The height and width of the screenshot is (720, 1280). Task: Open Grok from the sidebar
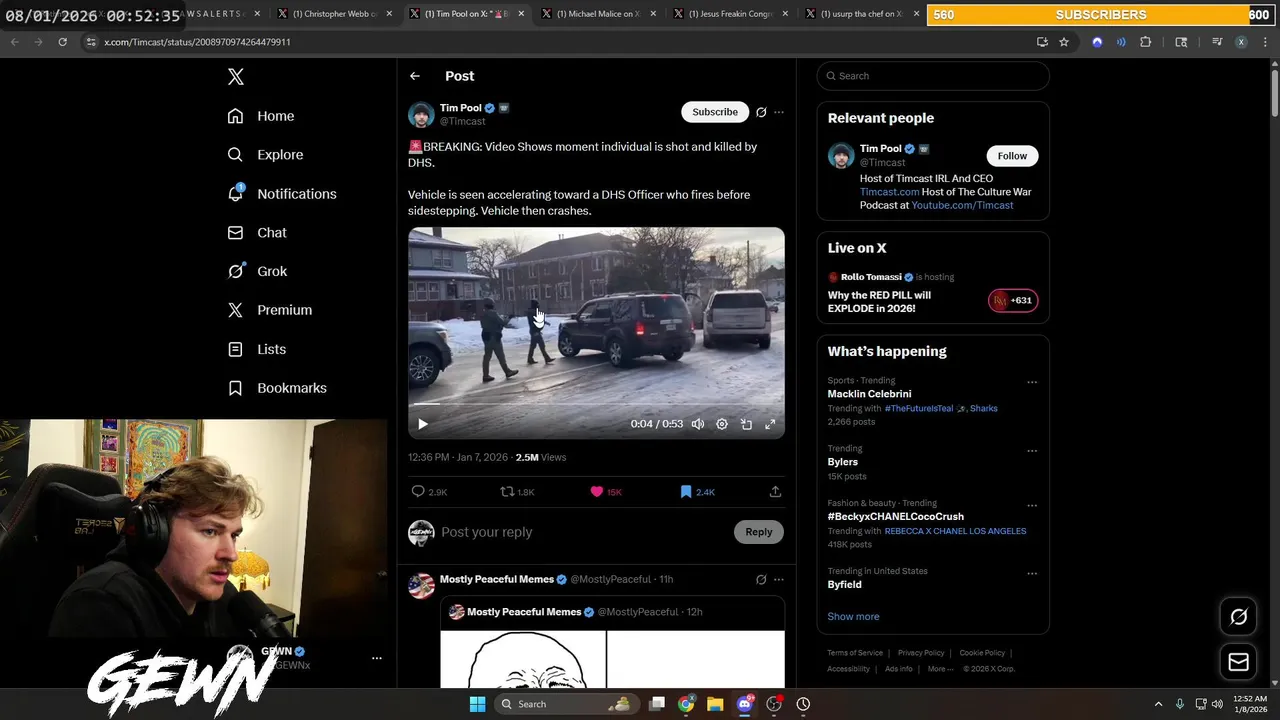tap(257, 271)
